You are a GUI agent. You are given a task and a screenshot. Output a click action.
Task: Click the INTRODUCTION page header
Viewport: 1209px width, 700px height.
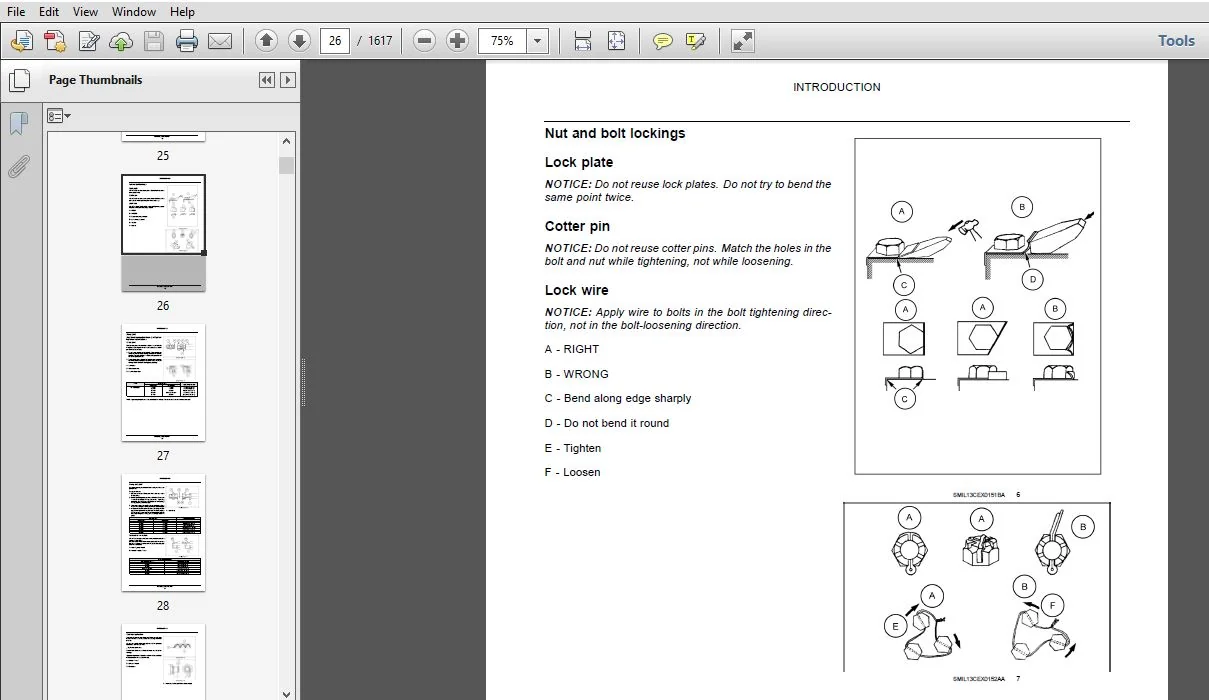[x=837, y=87]
